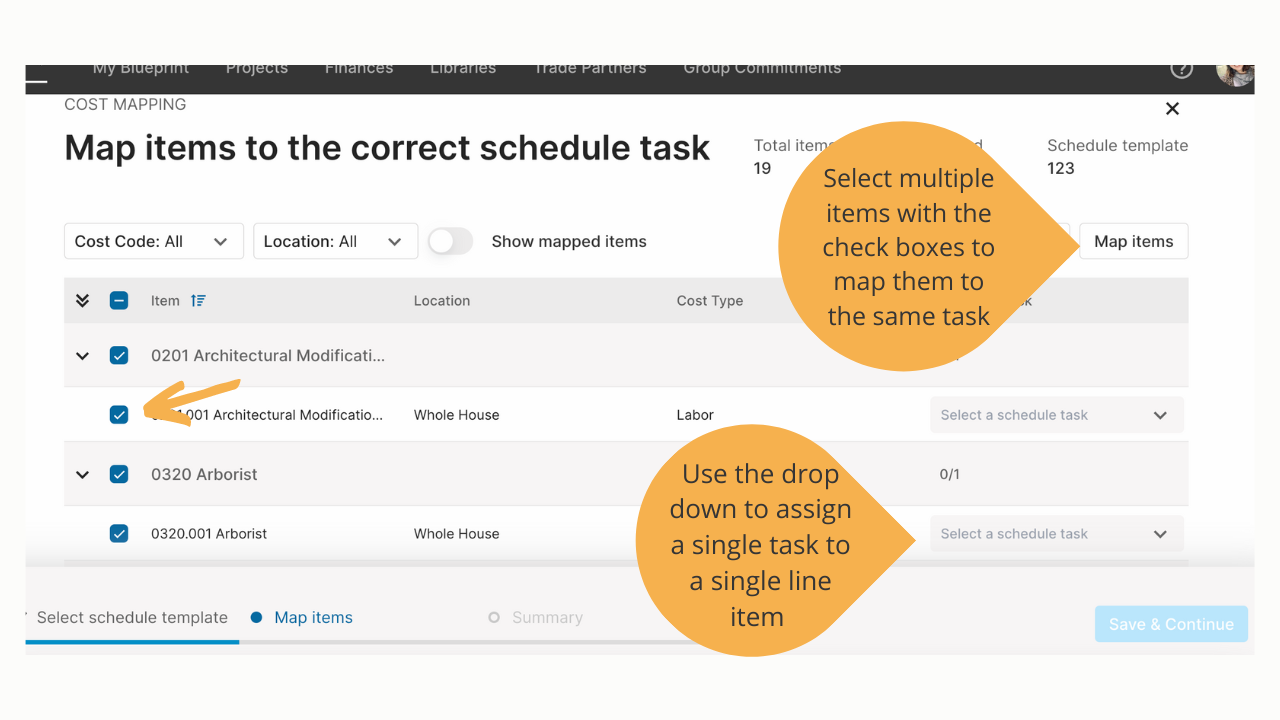
Task: Toggle the select-all checkbox in header
Action: [x=119, y=300]
